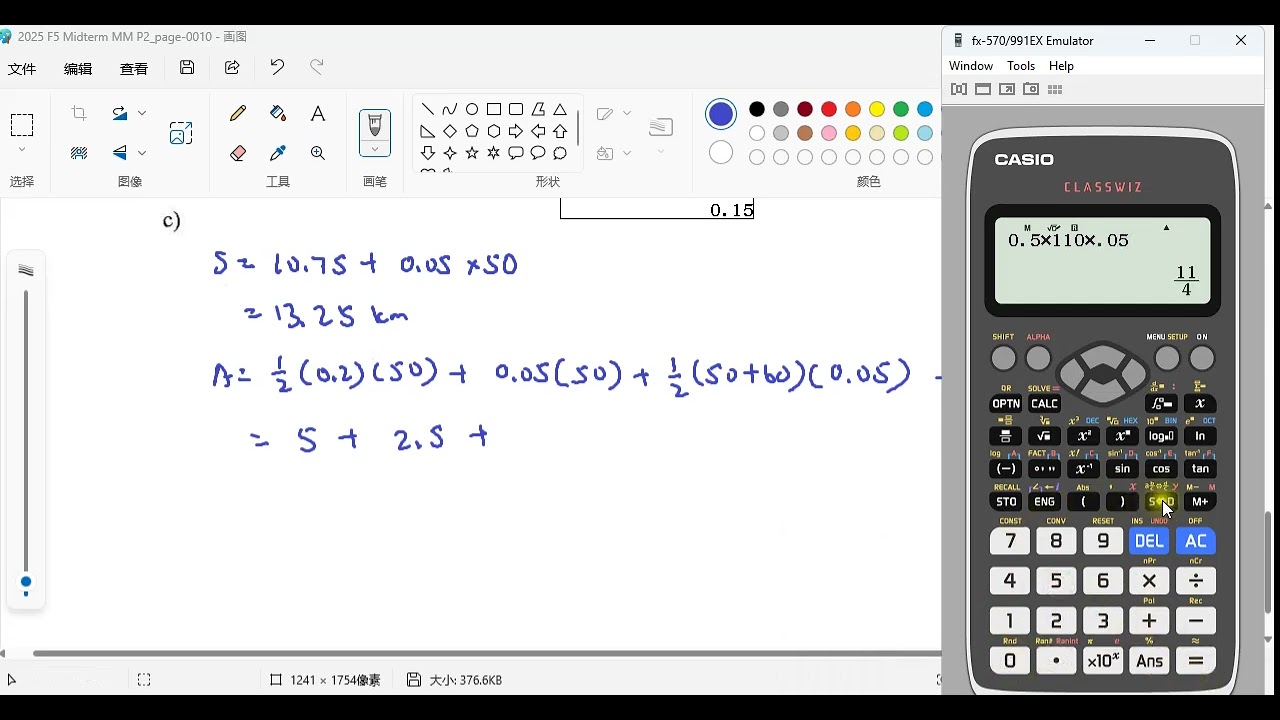This screenshot has width=1280, height=720.
Task: Click the calculator Ans key
Action: coord(1149,661)
